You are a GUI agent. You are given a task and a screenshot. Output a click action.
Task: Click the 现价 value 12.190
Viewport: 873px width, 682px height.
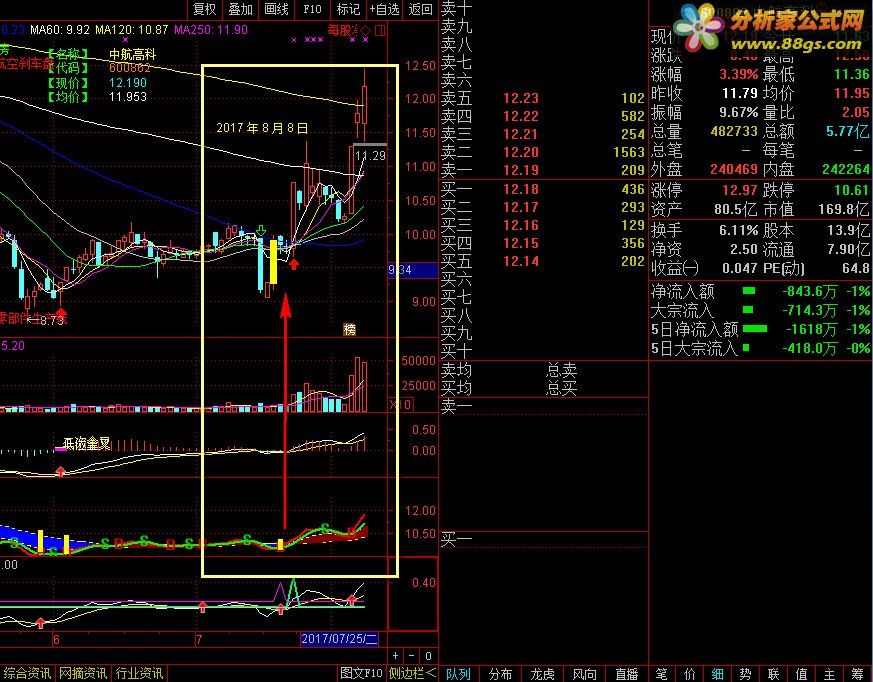point(128,83)
